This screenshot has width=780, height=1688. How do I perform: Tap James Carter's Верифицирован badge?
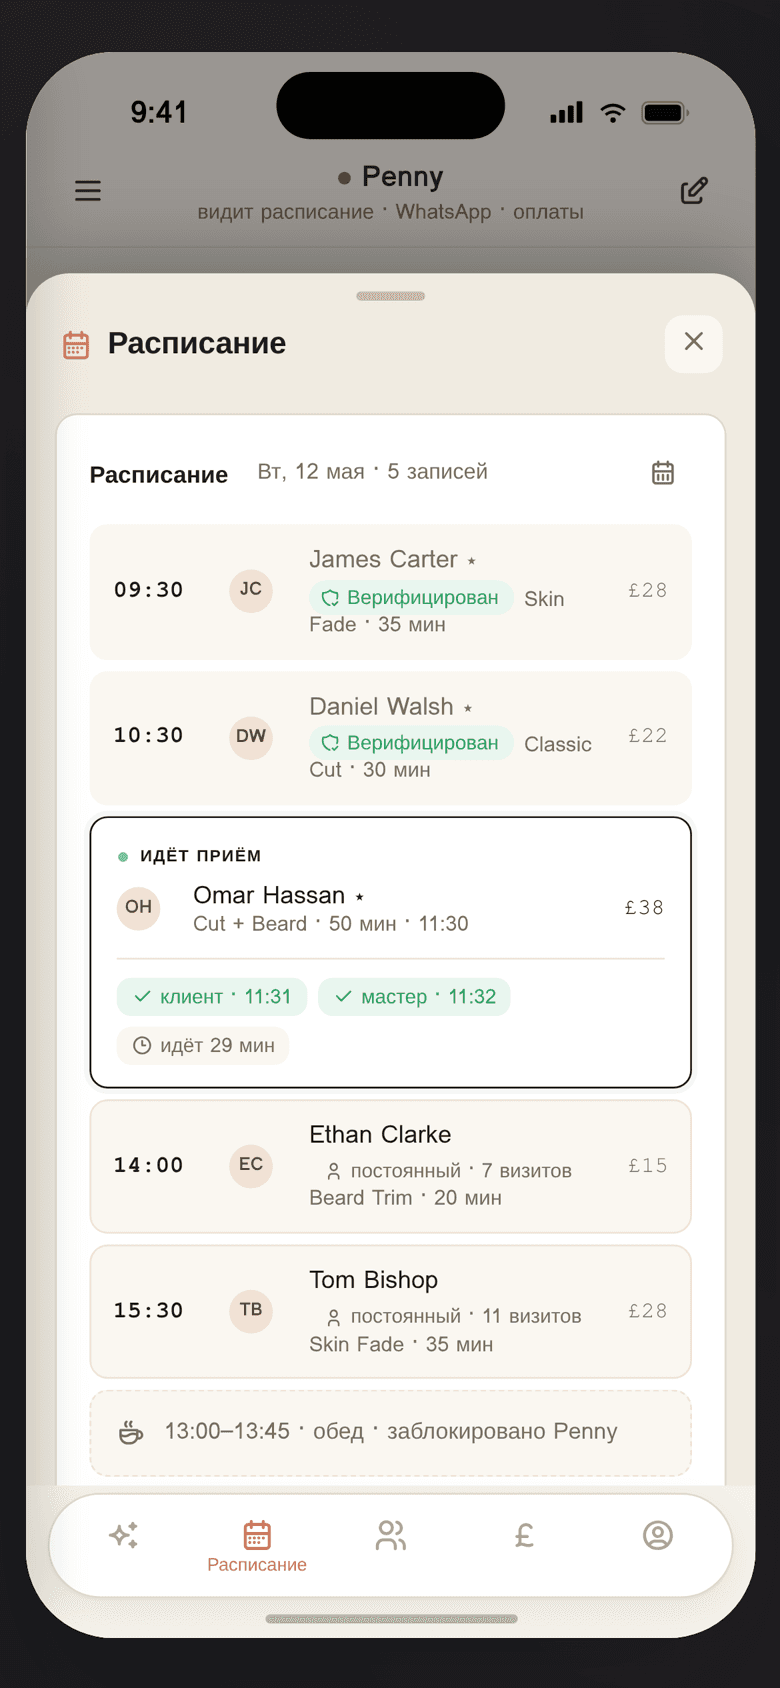click(x=411, y=598)
